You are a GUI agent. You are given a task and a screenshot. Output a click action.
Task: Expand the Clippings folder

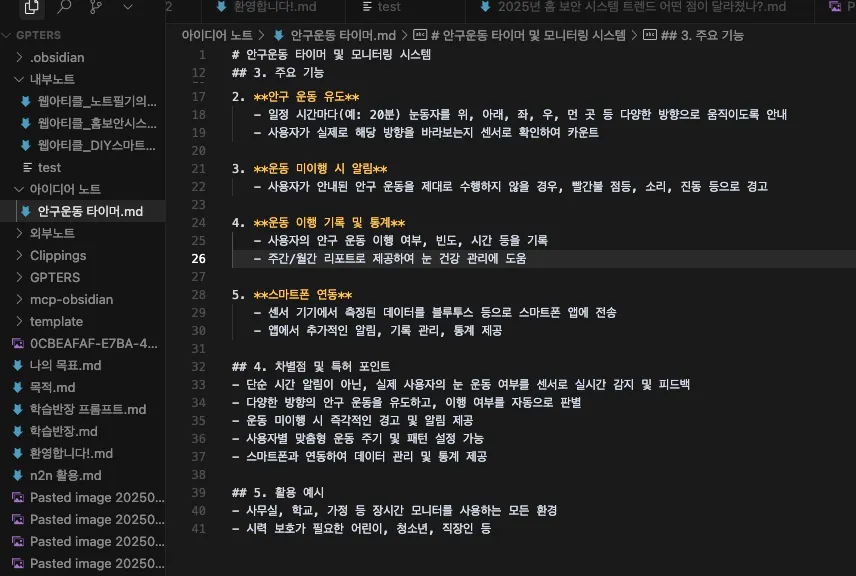point(58,256)
